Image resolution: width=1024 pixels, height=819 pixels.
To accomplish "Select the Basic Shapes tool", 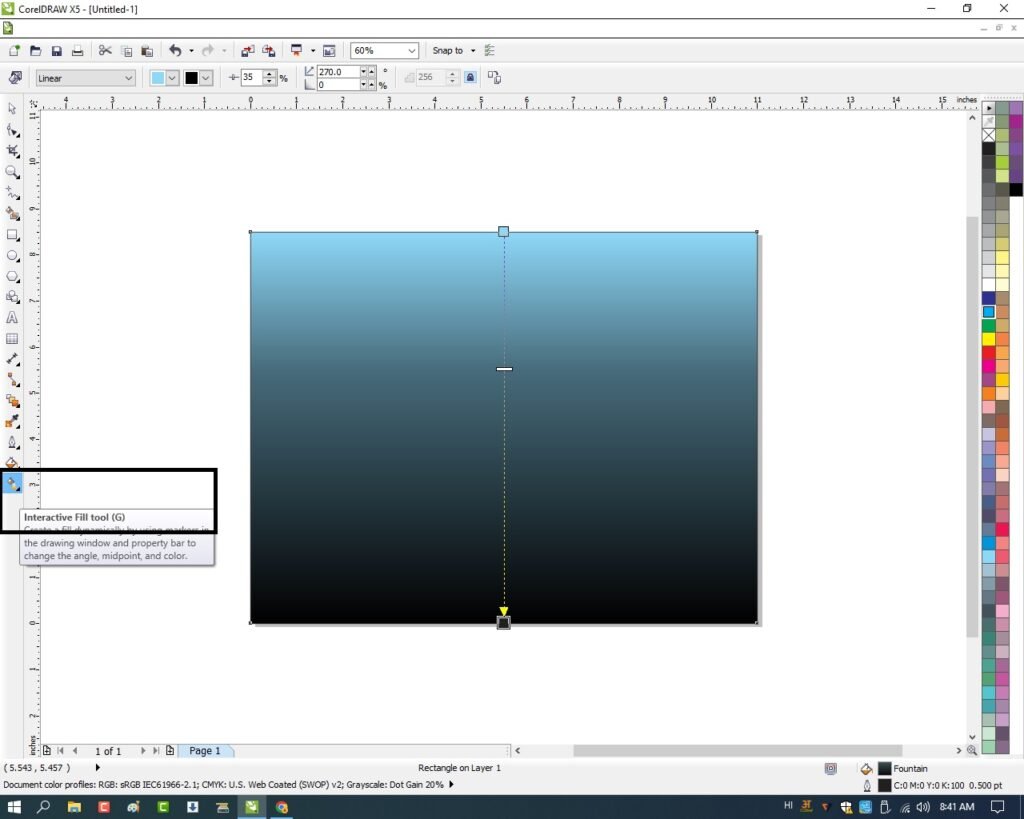I will click(x=12, y=297).
